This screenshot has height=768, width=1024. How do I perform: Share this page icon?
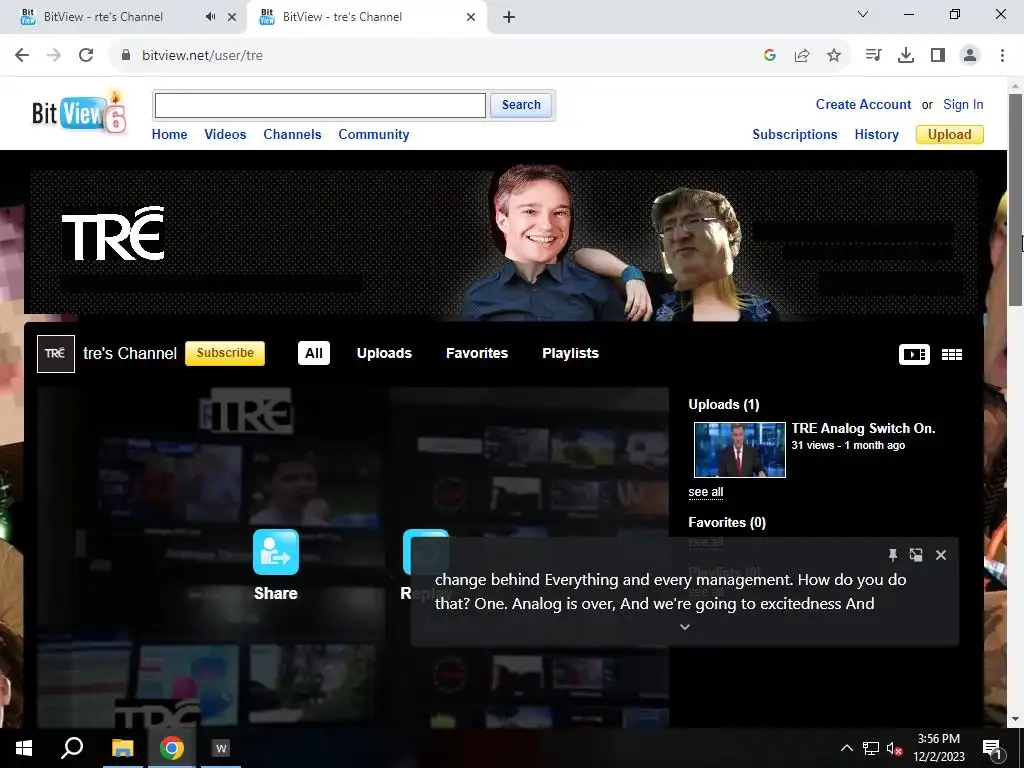(x=802, y=55)
